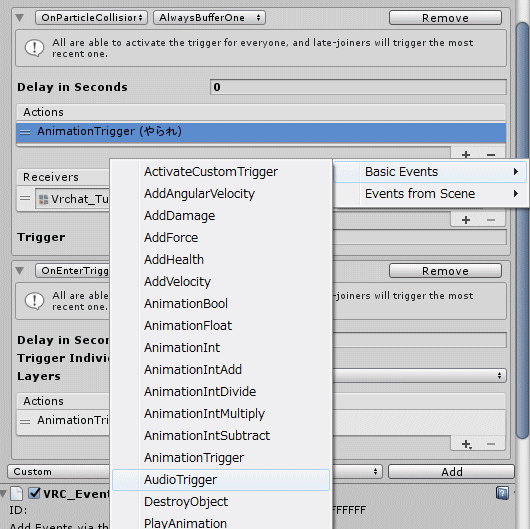Click the Trigger text field

pyautogui.click(x=419, y=237)
